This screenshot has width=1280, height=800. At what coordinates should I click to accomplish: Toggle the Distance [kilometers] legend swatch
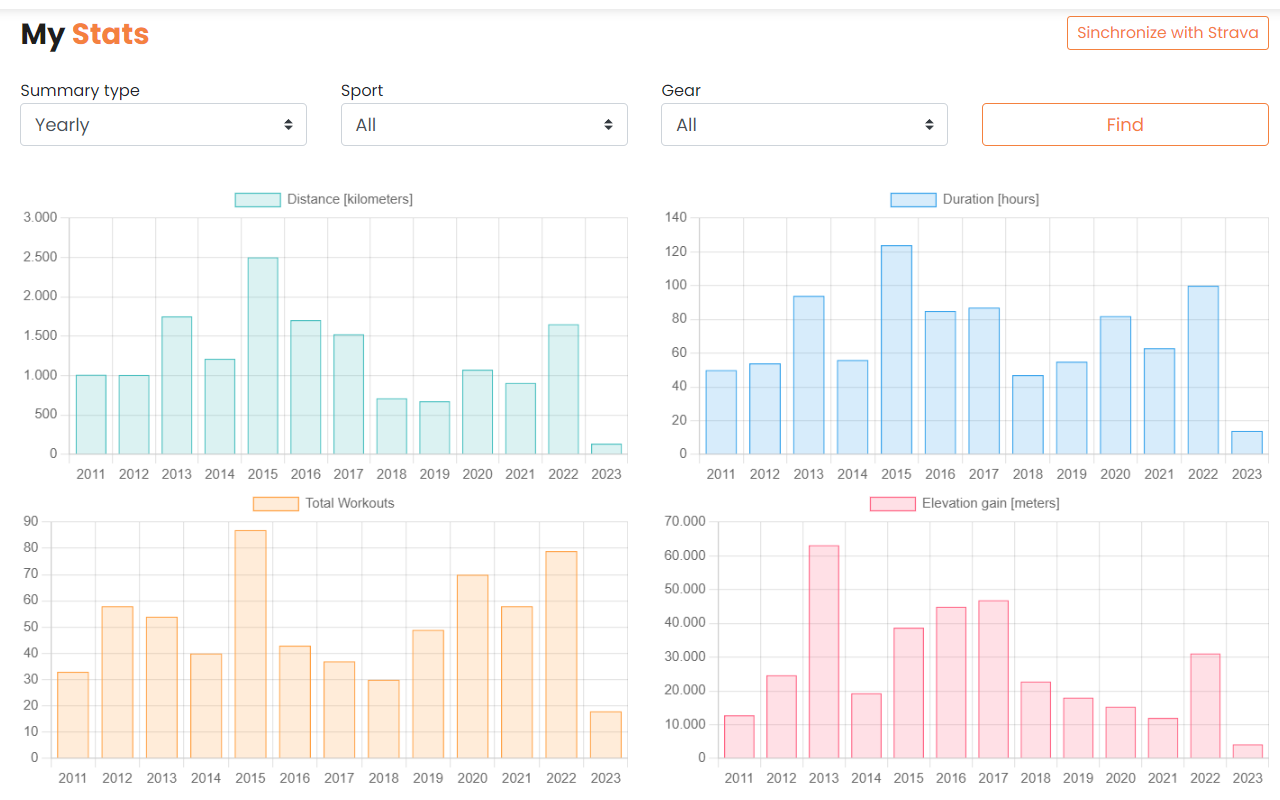(x=257, y=200)
